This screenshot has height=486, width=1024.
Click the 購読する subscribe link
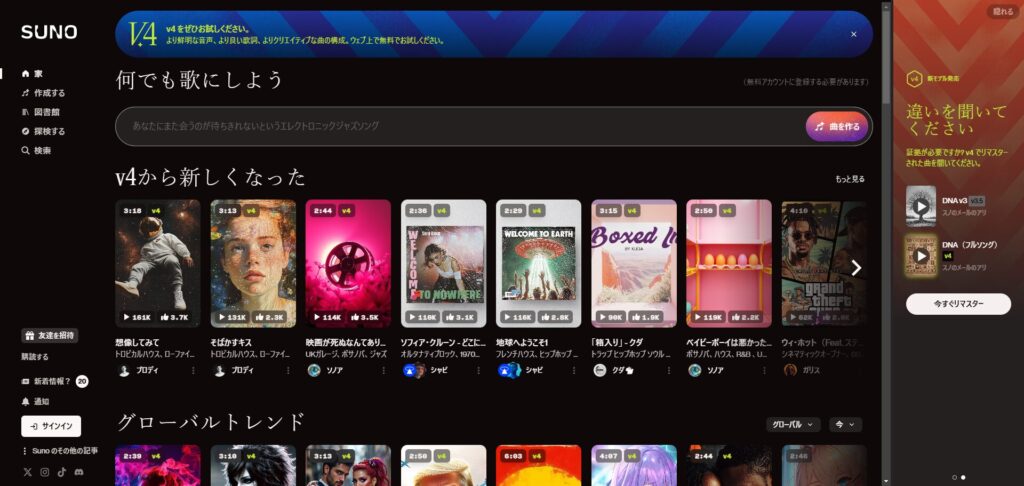(35, 357)
